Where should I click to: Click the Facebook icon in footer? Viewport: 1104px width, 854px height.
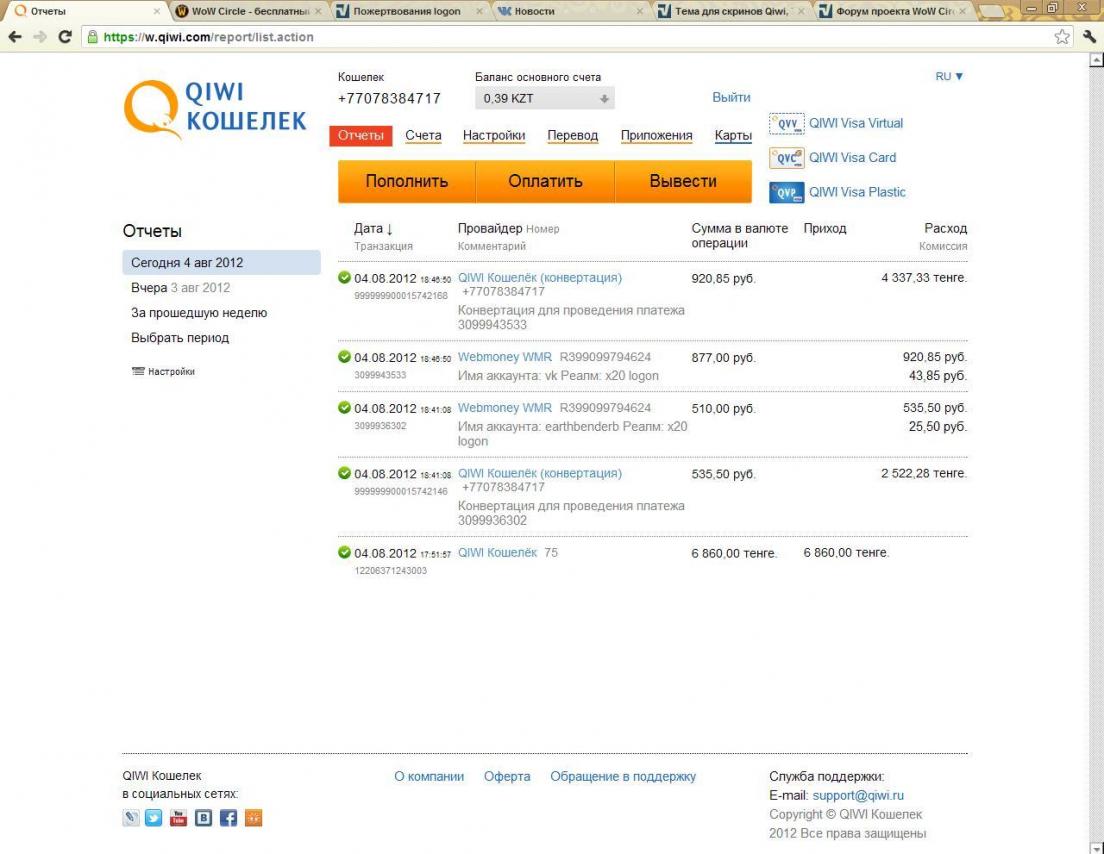pyautogui.click(x=228, y=818)
